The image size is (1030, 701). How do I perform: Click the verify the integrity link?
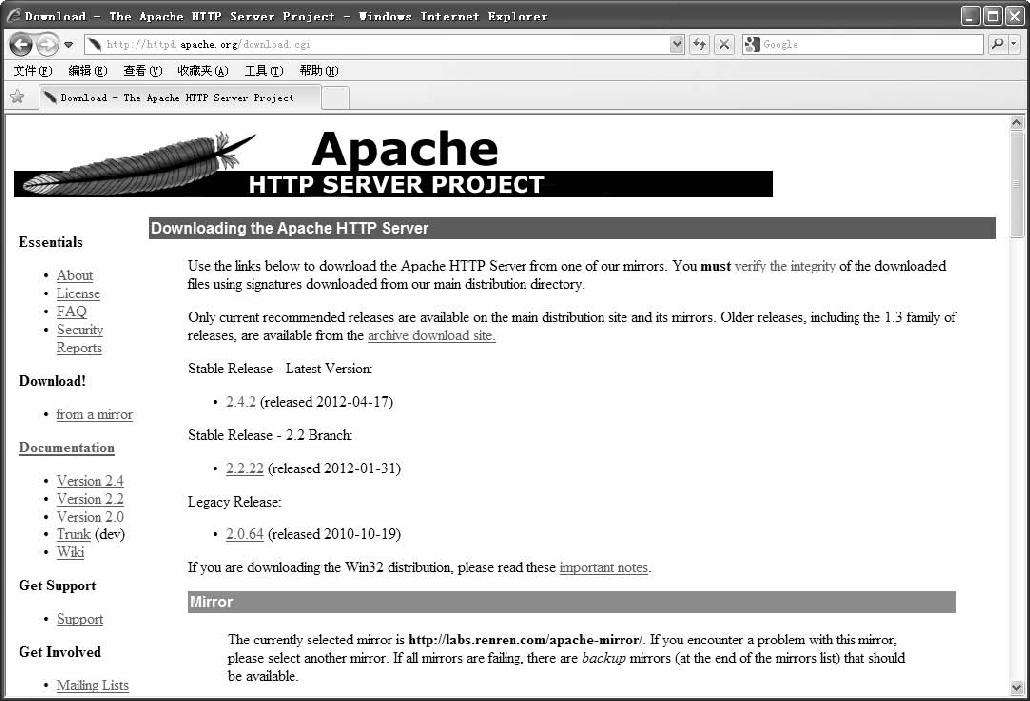pyautogui.click(x=785, y=266)
